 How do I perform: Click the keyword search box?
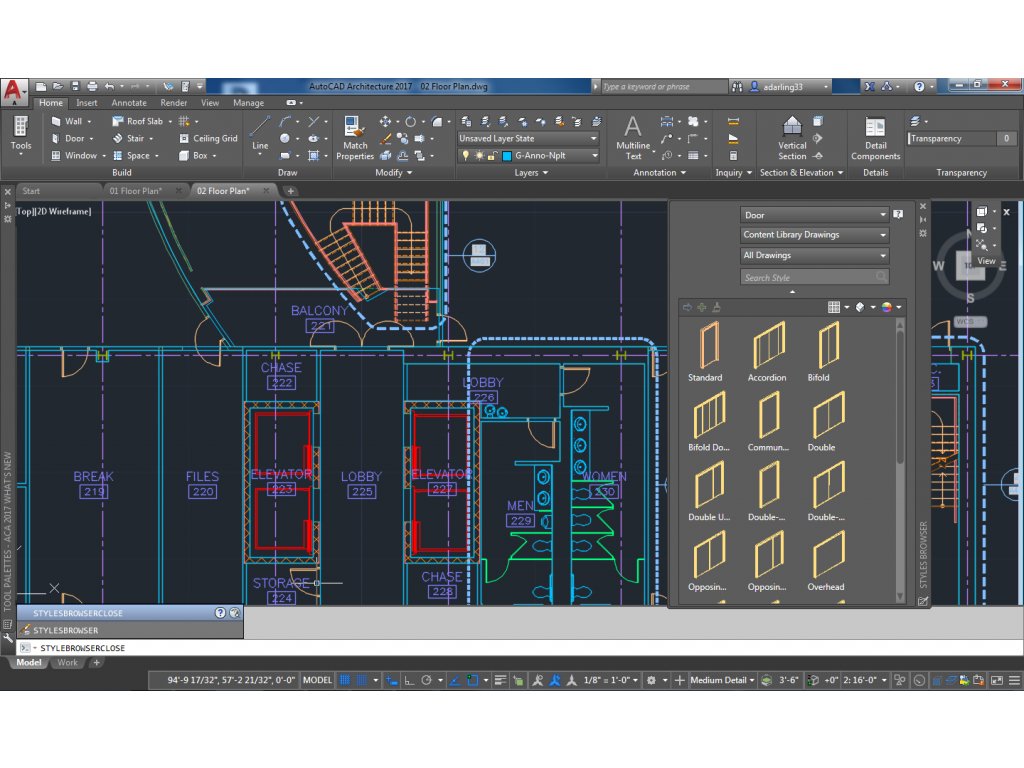point(664,86)
